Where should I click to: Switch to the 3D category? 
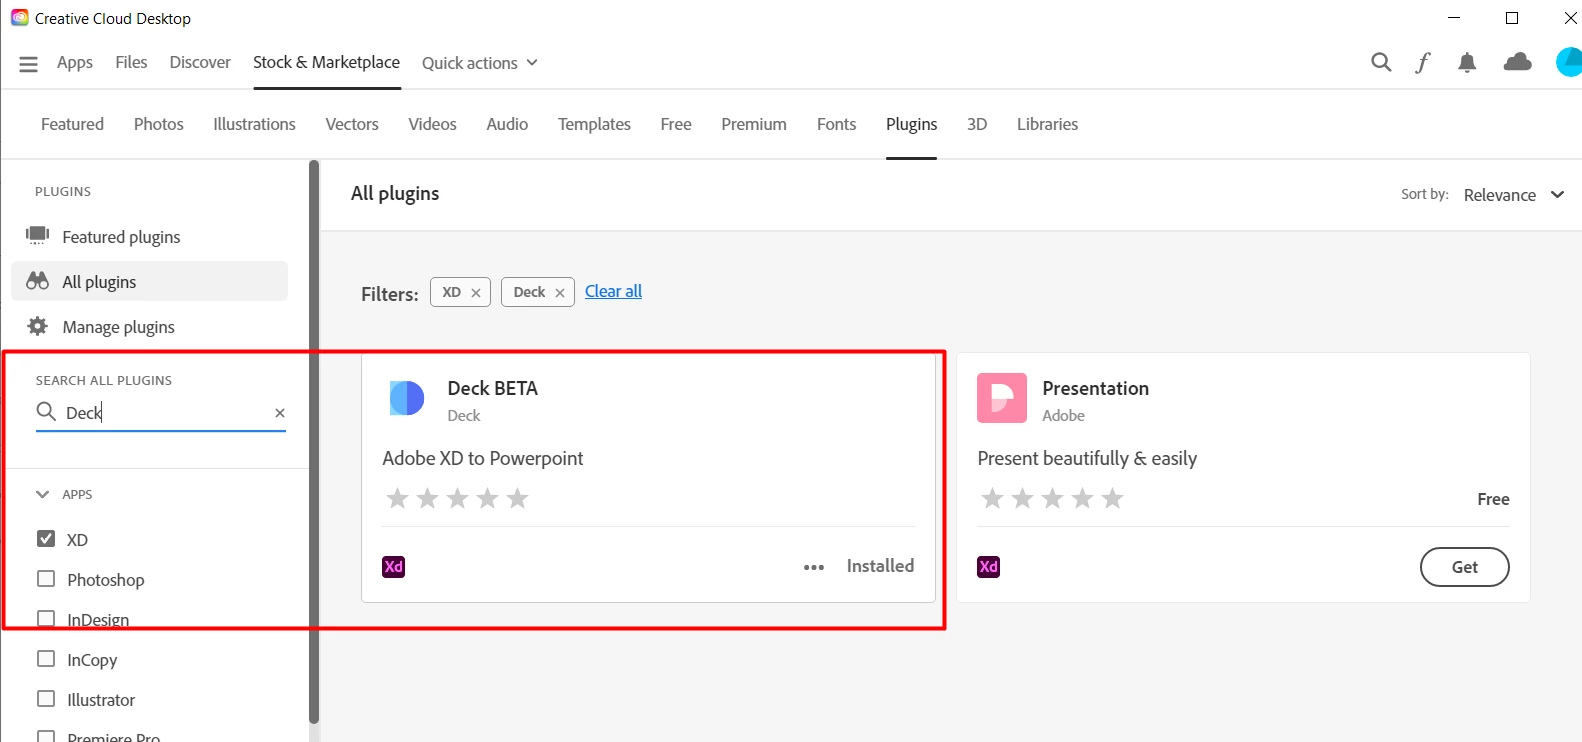977,124
